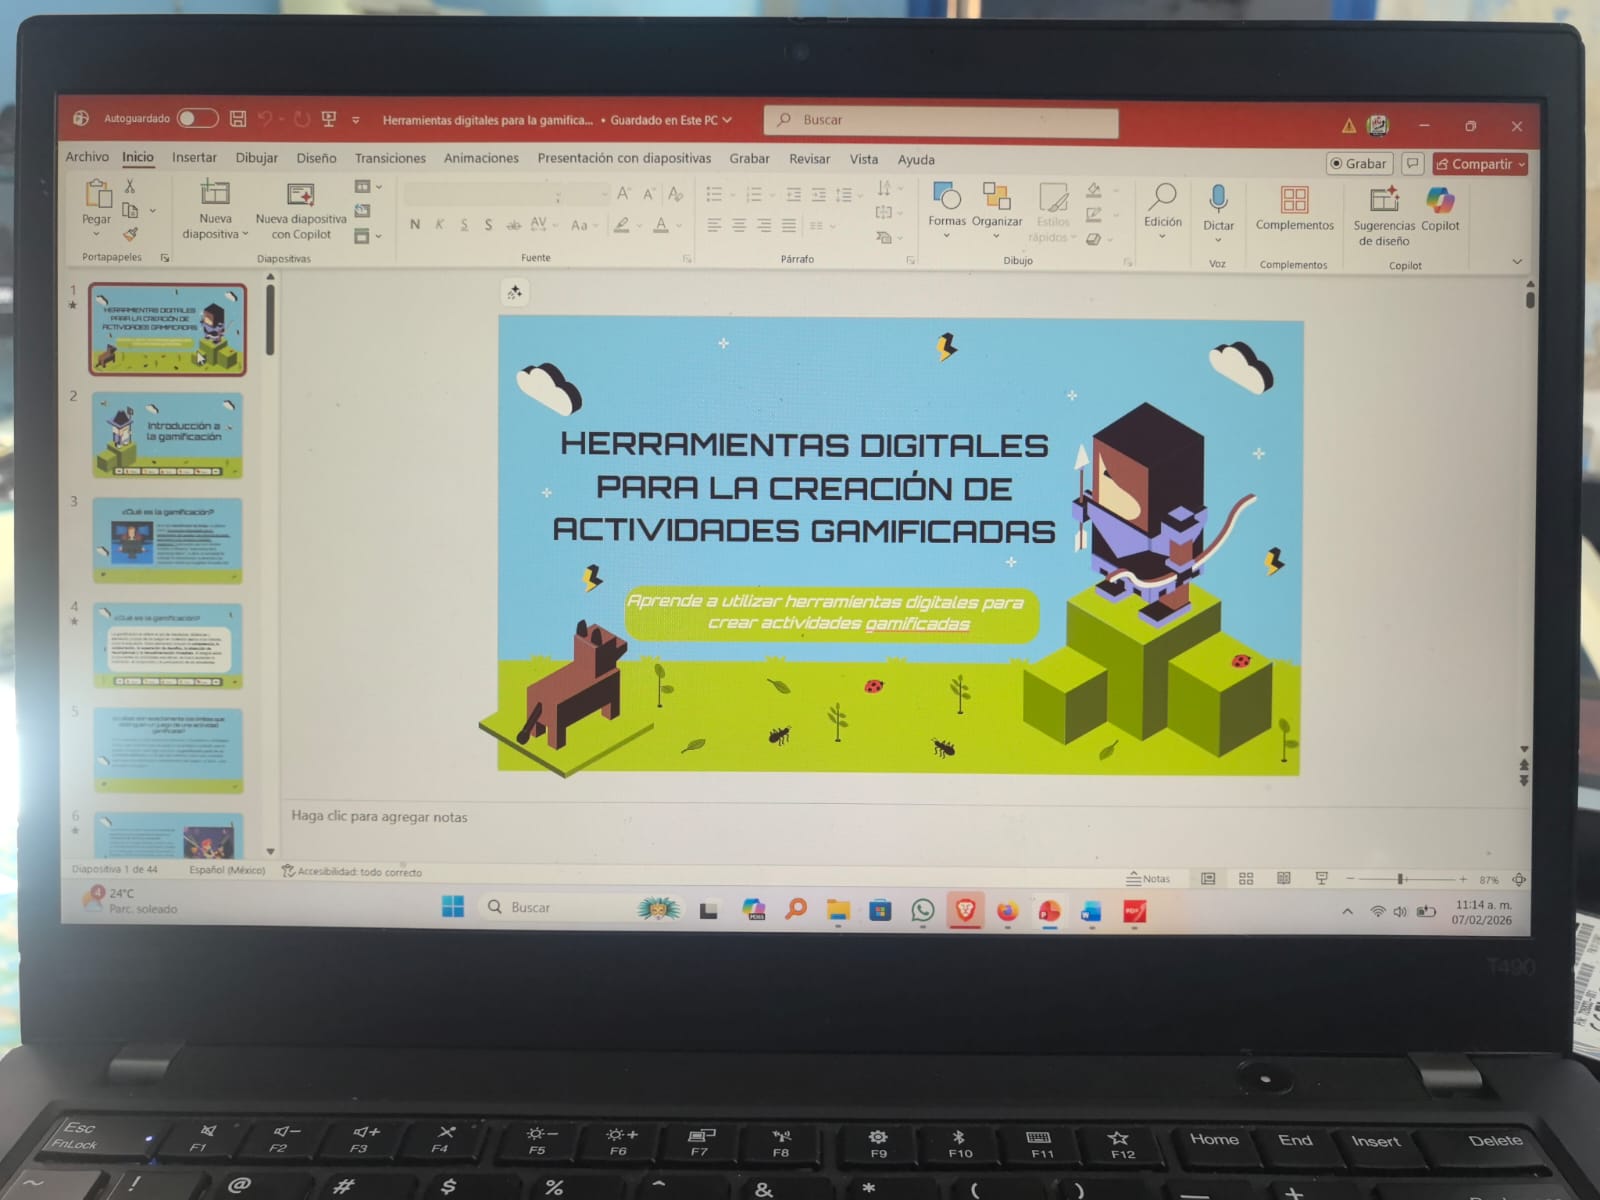Open WhatsApp from the taskbar
The height and width of the screenshot is (1200, 1600).
922,910
